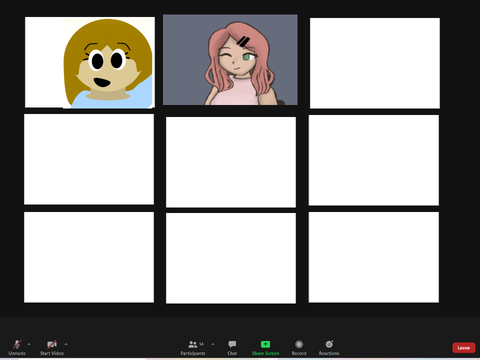480x360 pixels.
Task: Select the bottom-left blank participant tile
Action: click(x=89, y=257)
